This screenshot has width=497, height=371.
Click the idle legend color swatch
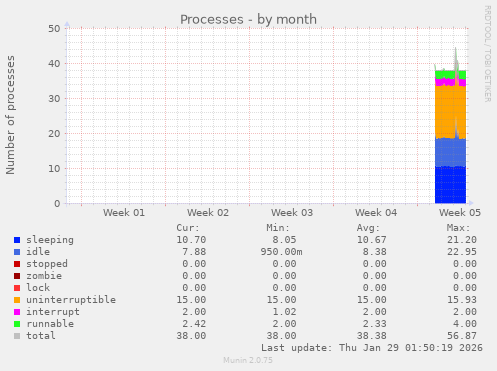pyautogui.click(x=17, y=252)
